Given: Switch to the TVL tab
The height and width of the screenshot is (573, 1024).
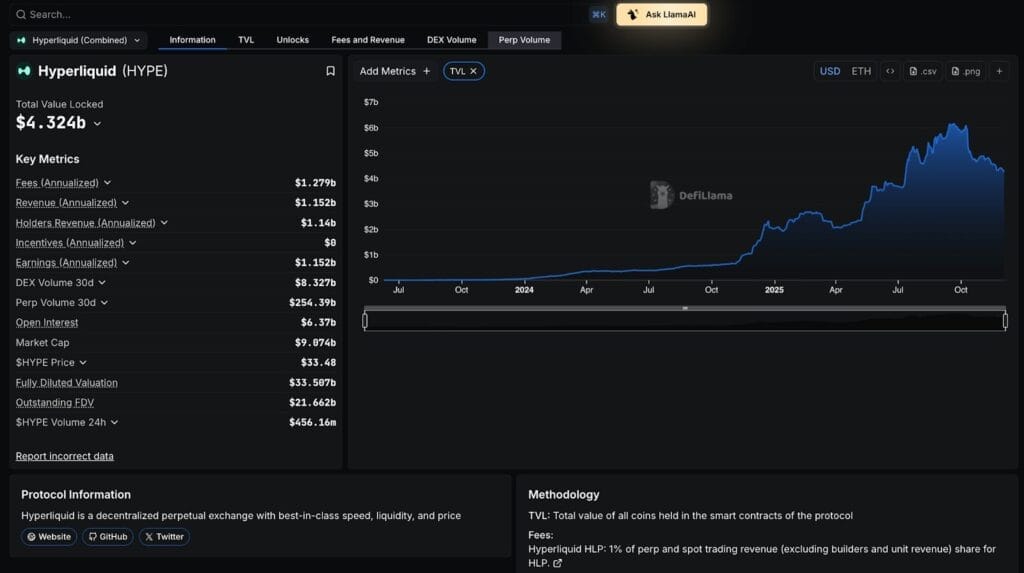Looking at the screenshot, I should (x=246, y=40).
